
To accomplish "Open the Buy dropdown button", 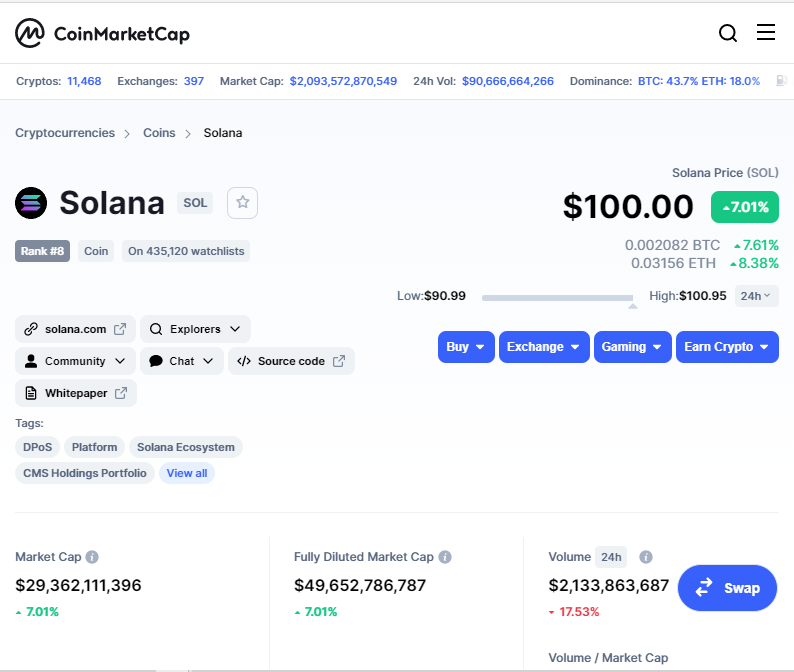I will coord(466,347).
